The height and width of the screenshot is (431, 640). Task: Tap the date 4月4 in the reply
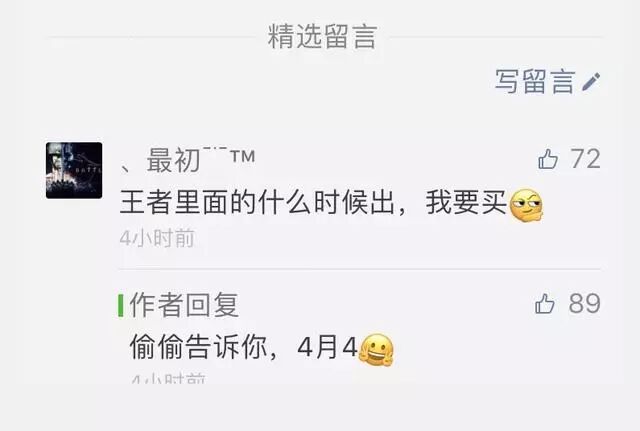coord(328,348)
